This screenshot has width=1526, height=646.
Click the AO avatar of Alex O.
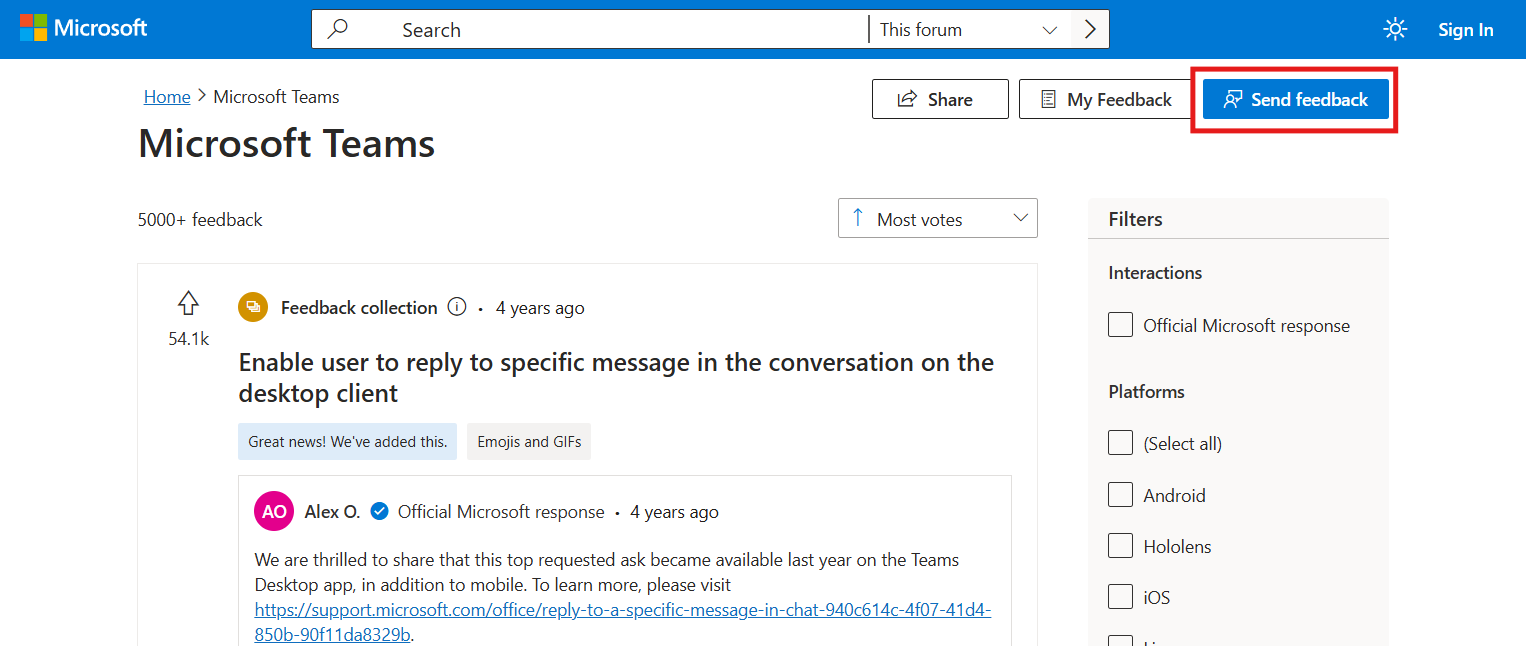coord(274,512)
